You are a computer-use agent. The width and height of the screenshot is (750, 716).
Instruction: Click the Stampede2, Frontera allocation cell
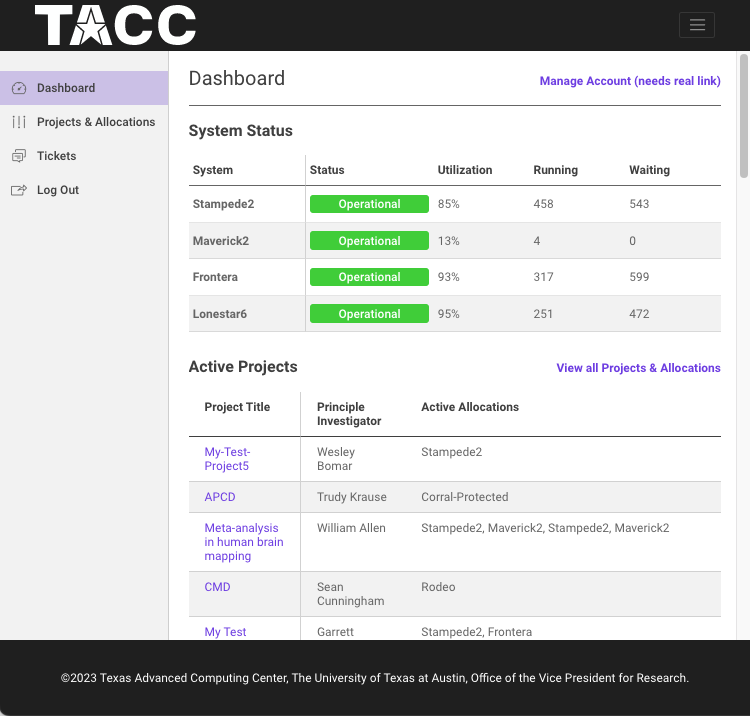coord(476,632)
